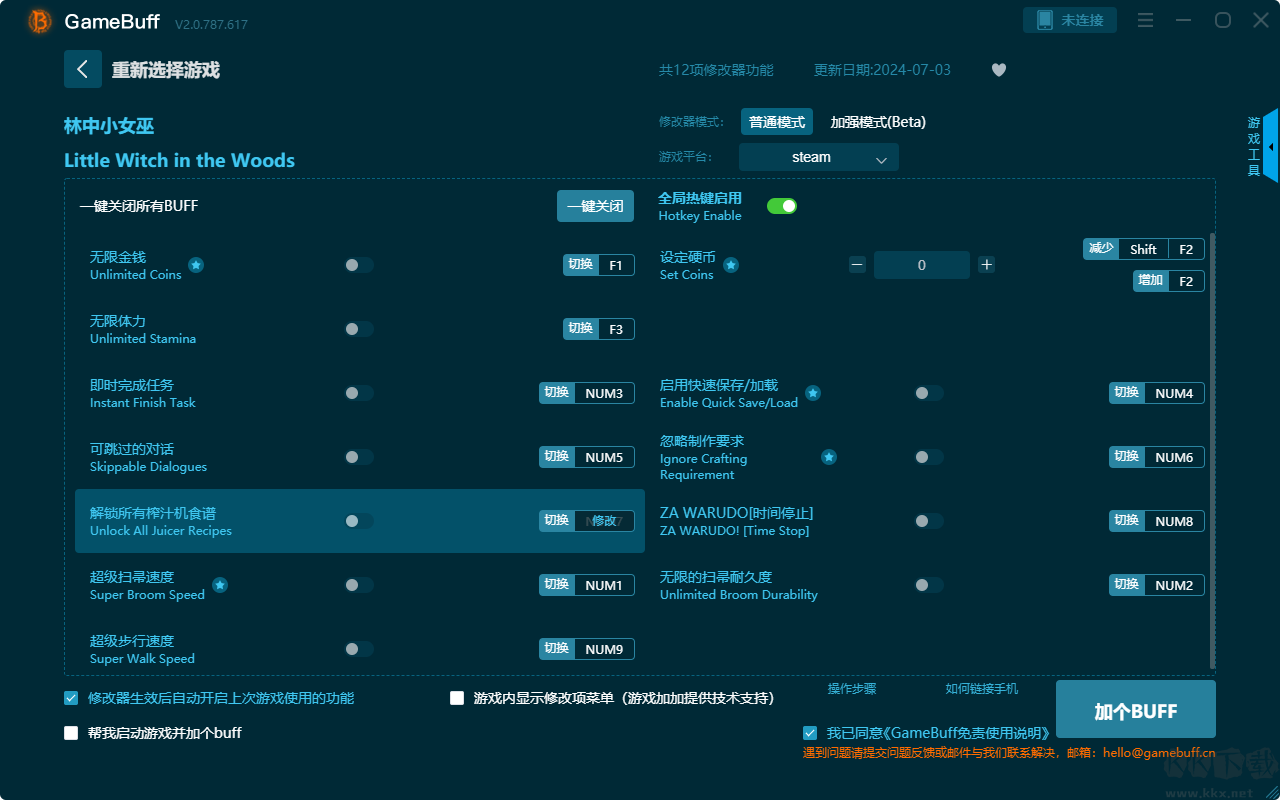Decrease Set Coins with minus button
1280x800 pixels.
coord(857,265)
